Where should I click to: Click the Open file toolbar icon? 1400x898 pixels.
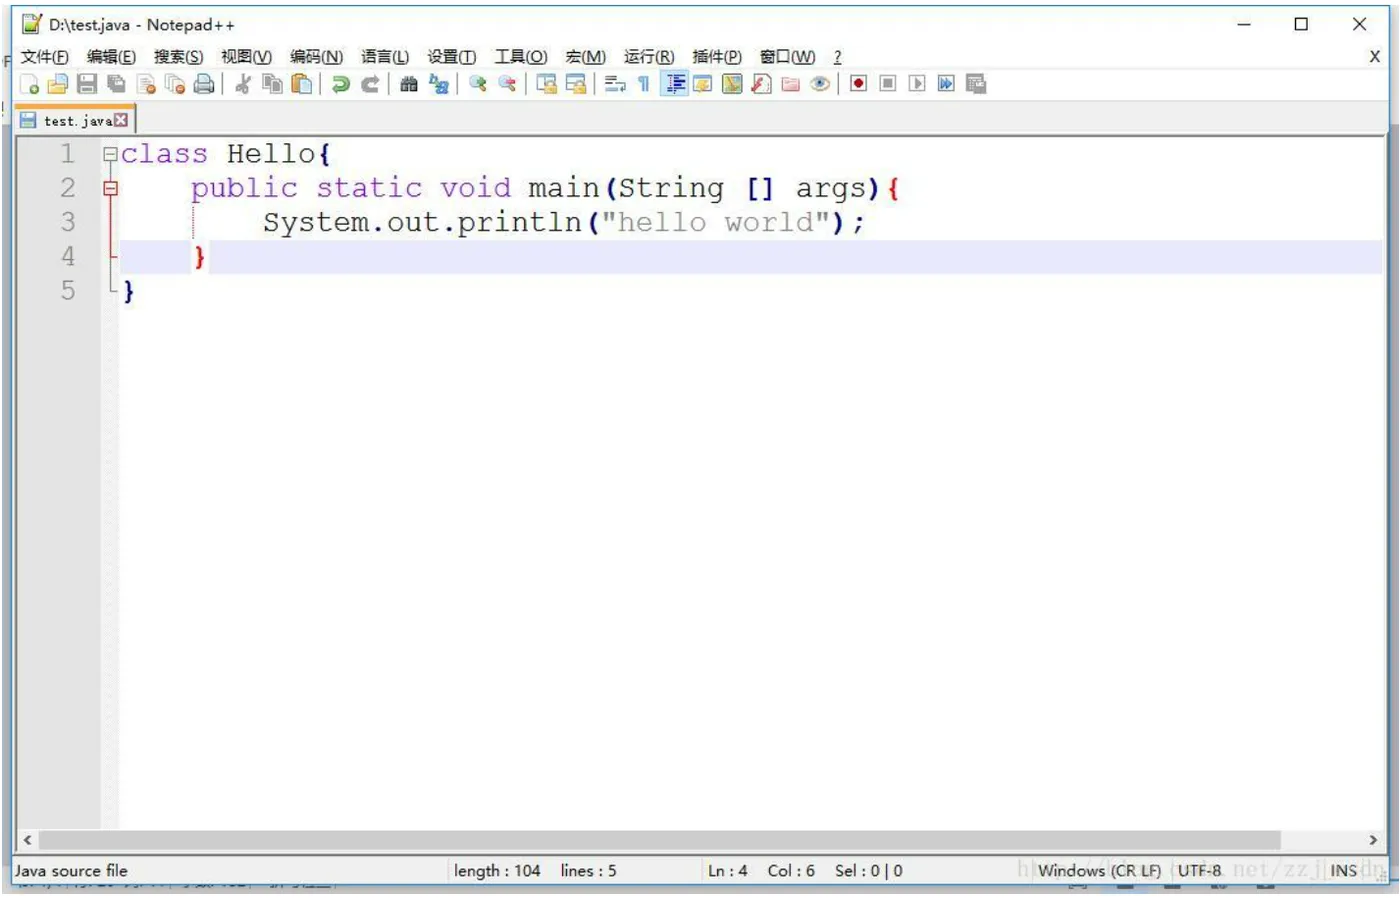[58, 84]
